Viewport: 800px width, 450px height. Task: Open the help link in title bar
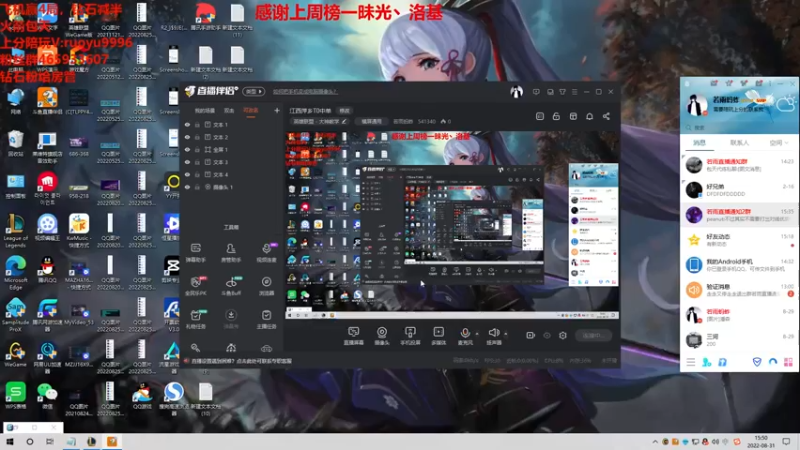(x=305, y=92)
